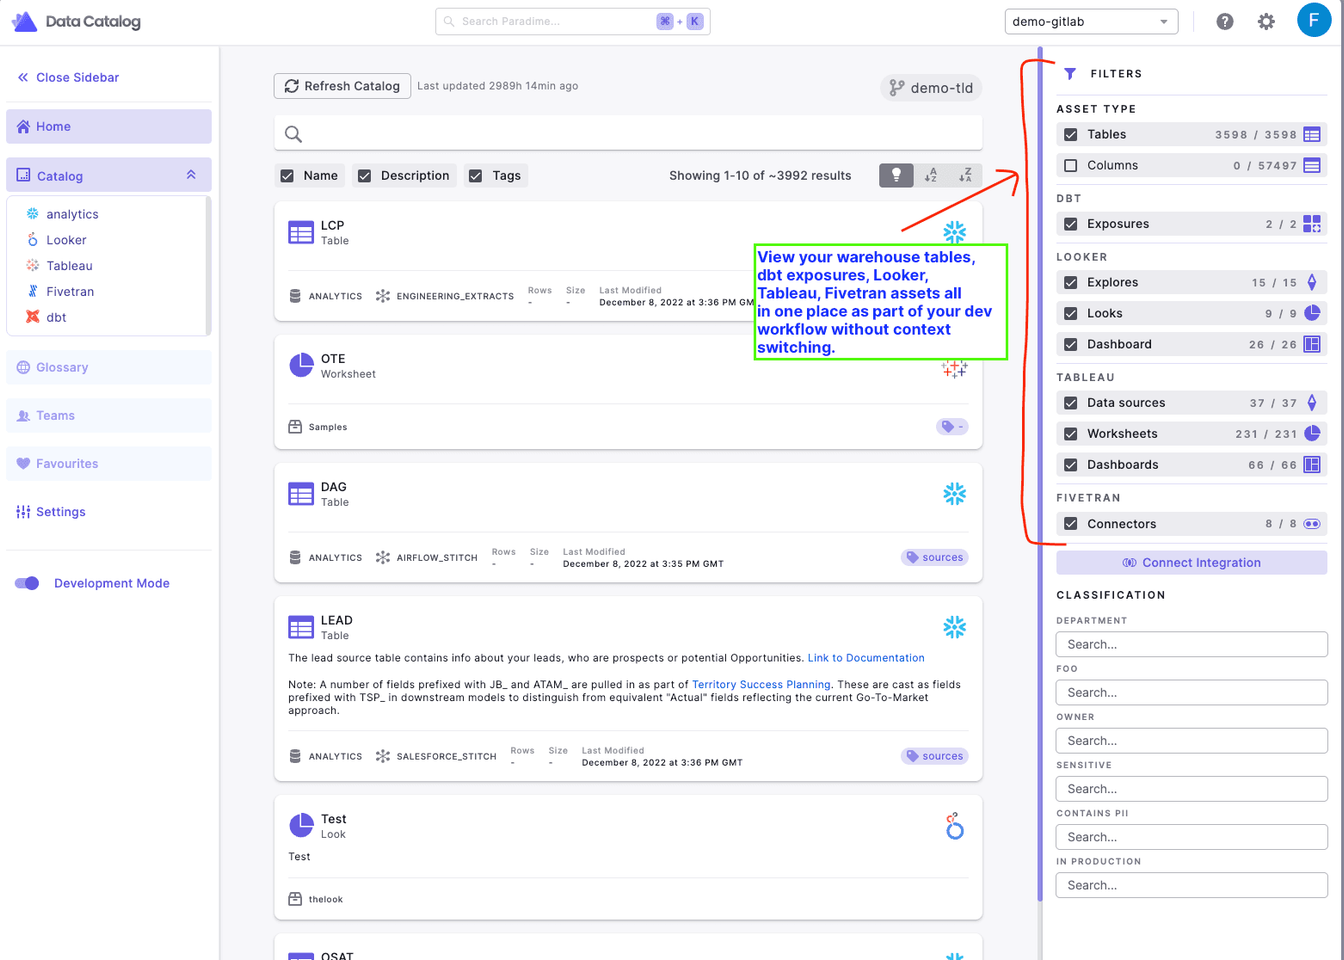Open the user avatar F menu
Screen dimensions: 1344x960
[1314, 20]
